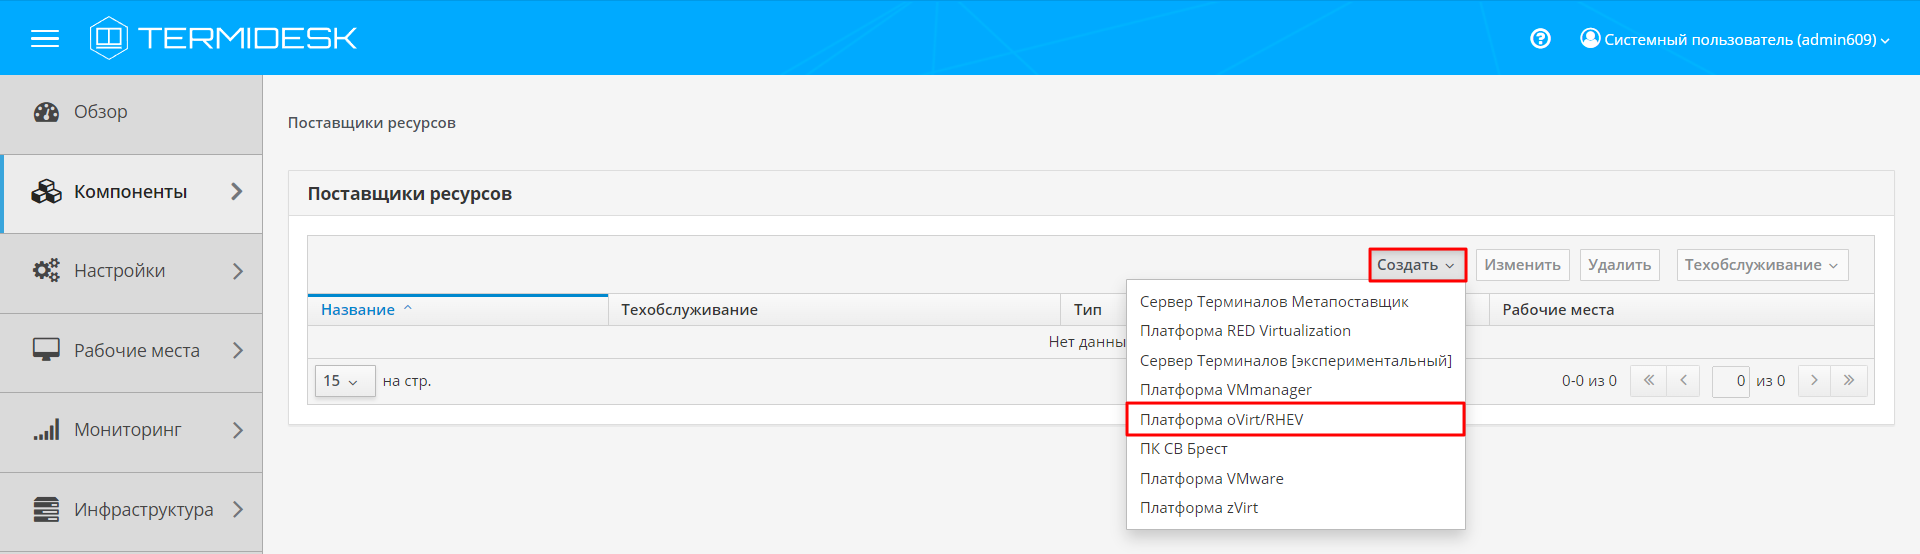Open the Техобслуживание dropdown button
Viewport: 1920px width, 554px height.
coord(1762,265)
